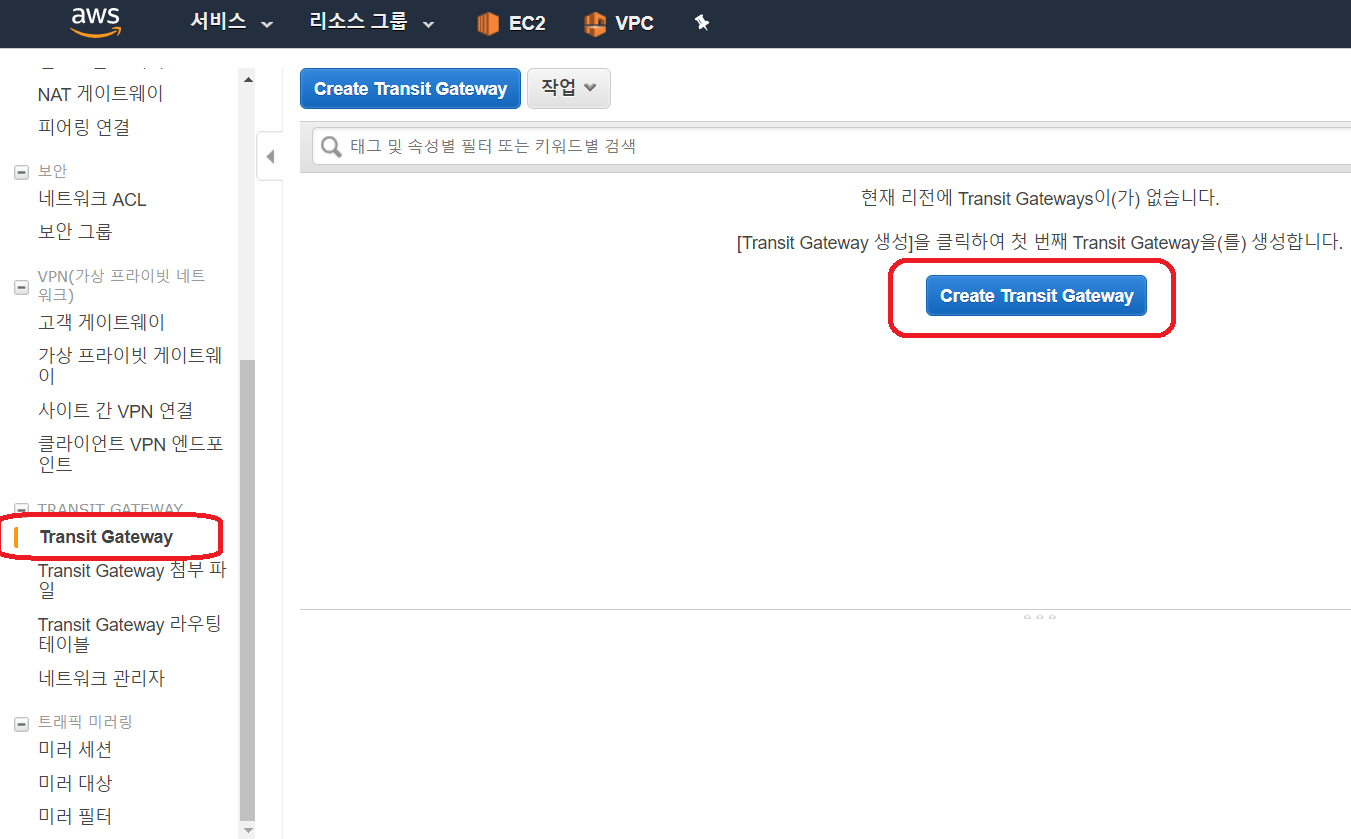Click the centered Create Transit Gateway button
This screenshot has height=839, width=1351.
1036,296
